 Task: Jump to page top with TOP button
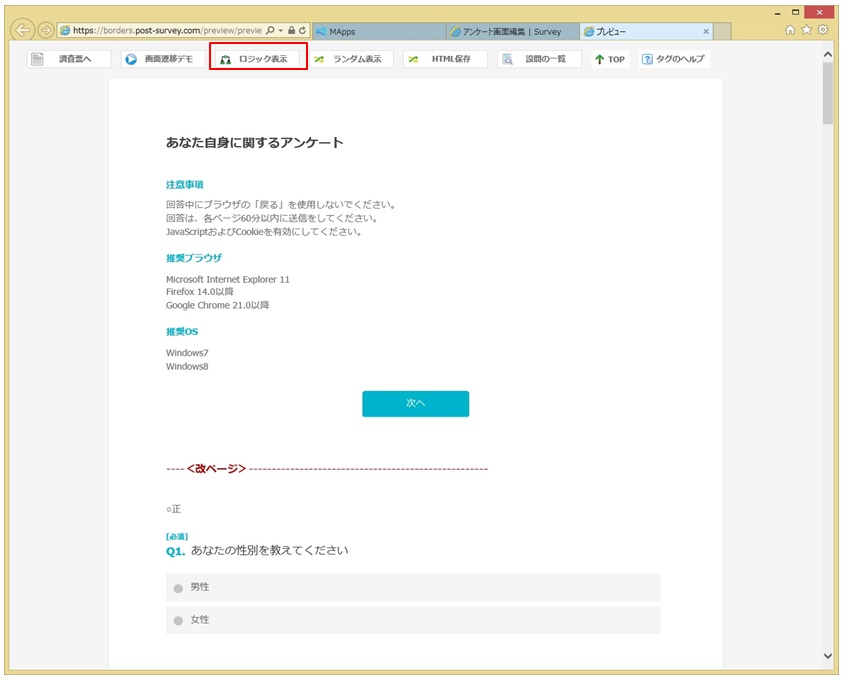coord(610,59)
